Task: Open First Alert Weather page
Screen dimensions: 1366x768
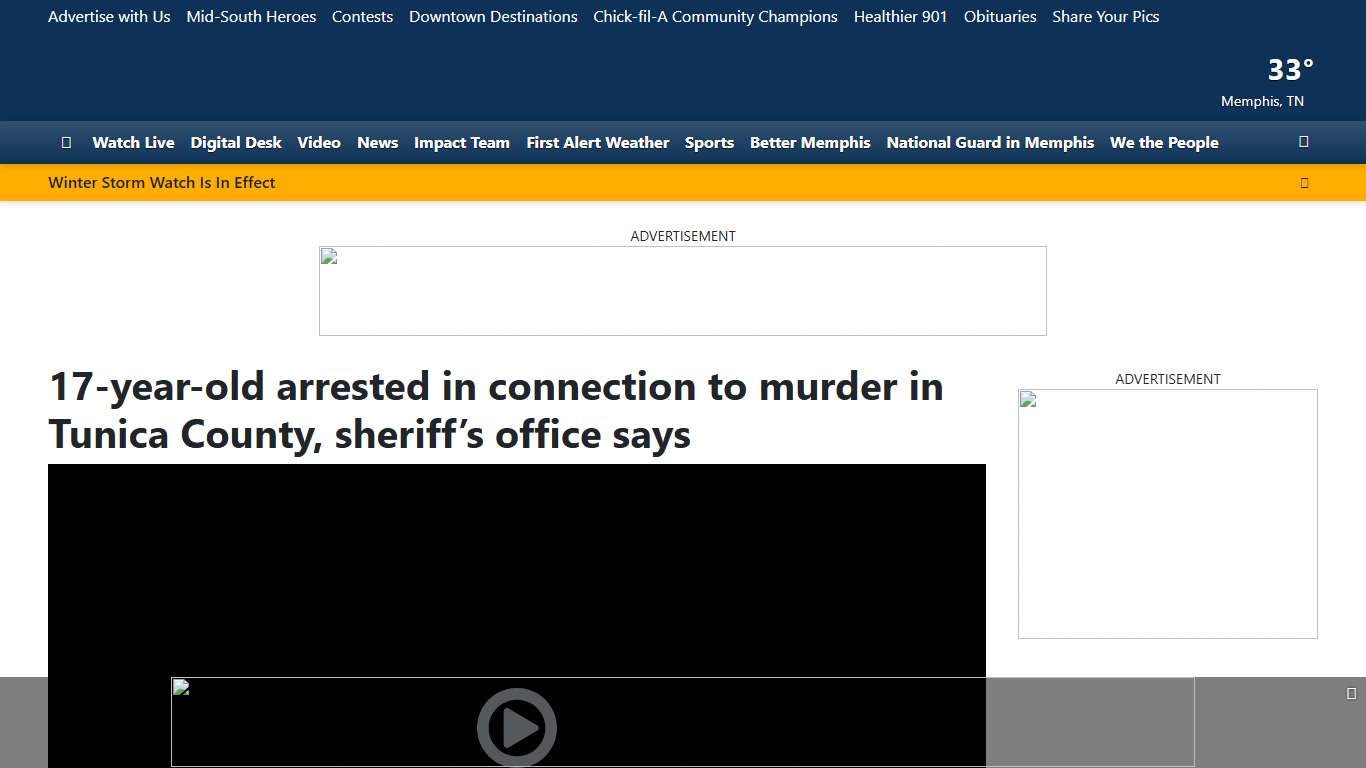Action: [597, 142]
